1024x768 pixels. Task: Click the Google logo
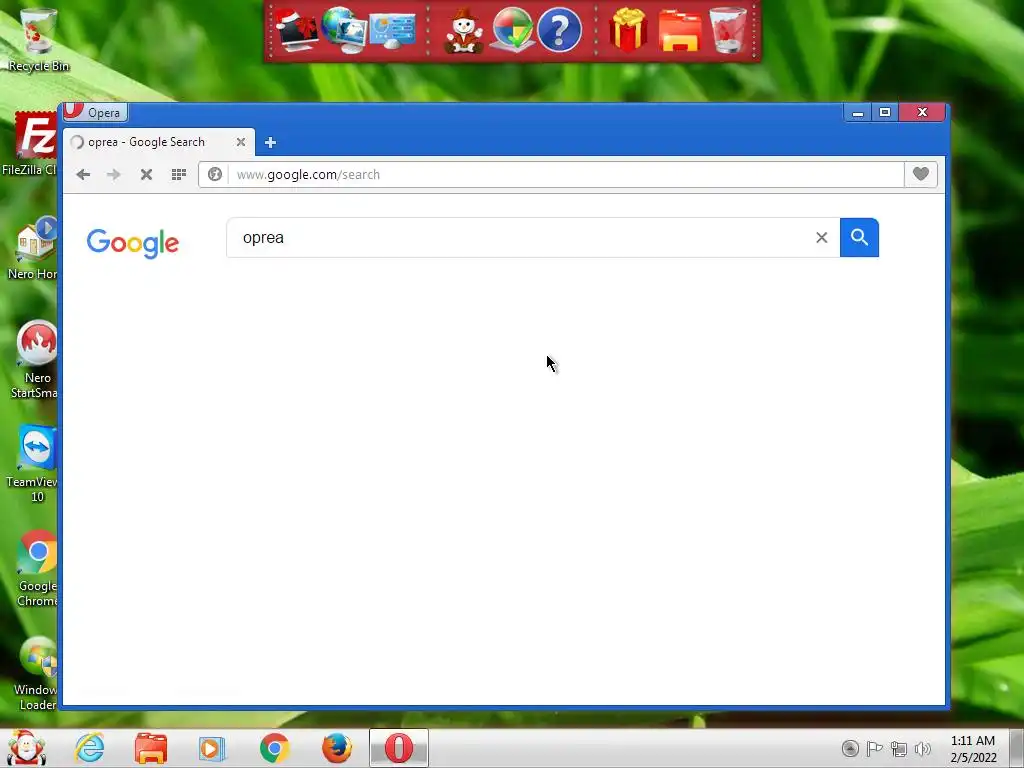(x=133, y=243)
